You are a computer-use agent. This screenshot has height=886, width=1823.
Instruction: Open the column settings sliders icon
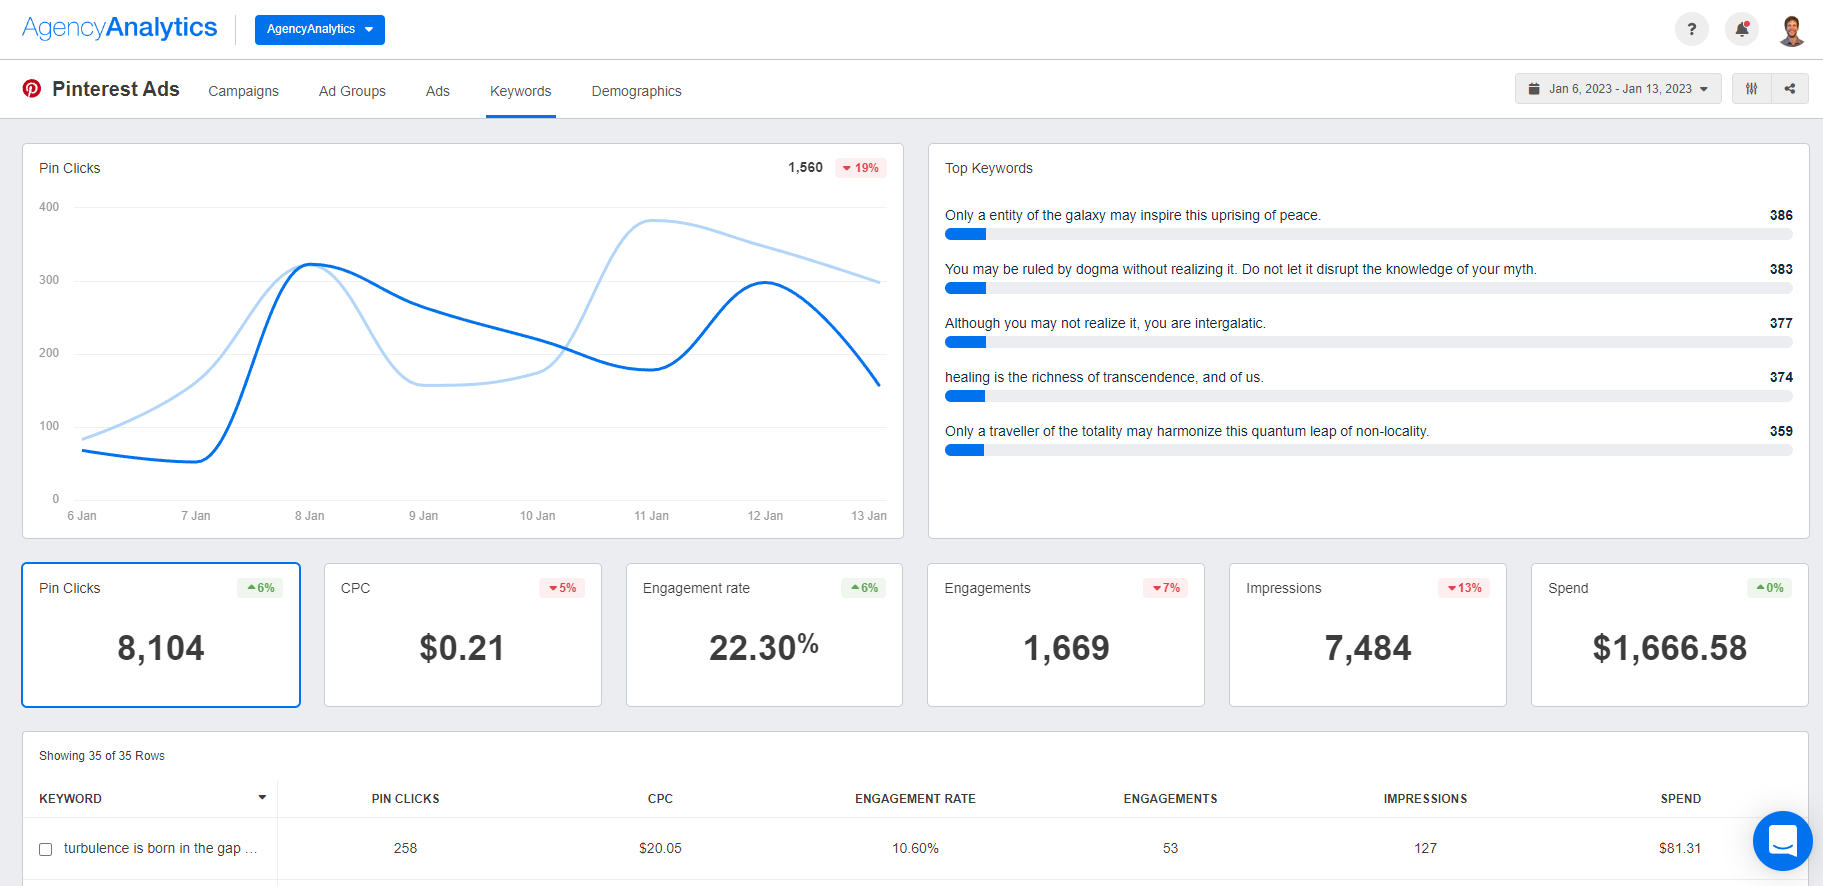pos(1751,89)
